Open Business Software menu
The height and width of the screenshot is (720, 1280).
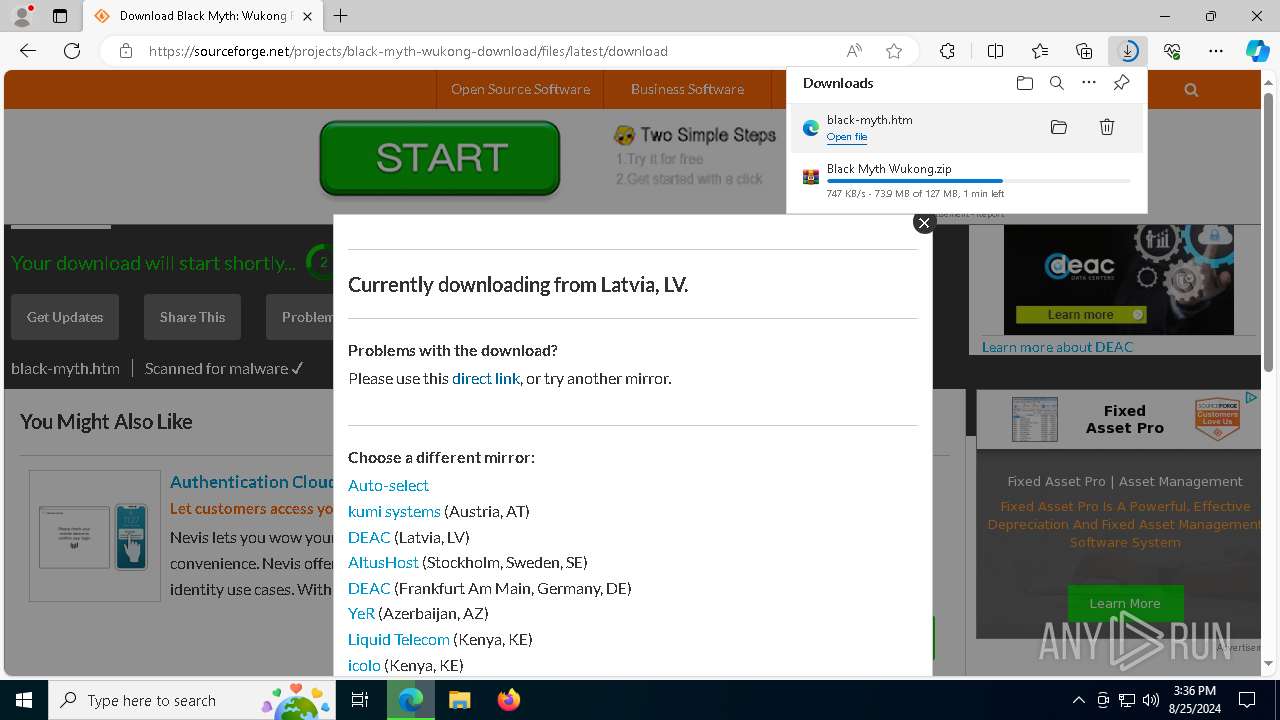687,89
